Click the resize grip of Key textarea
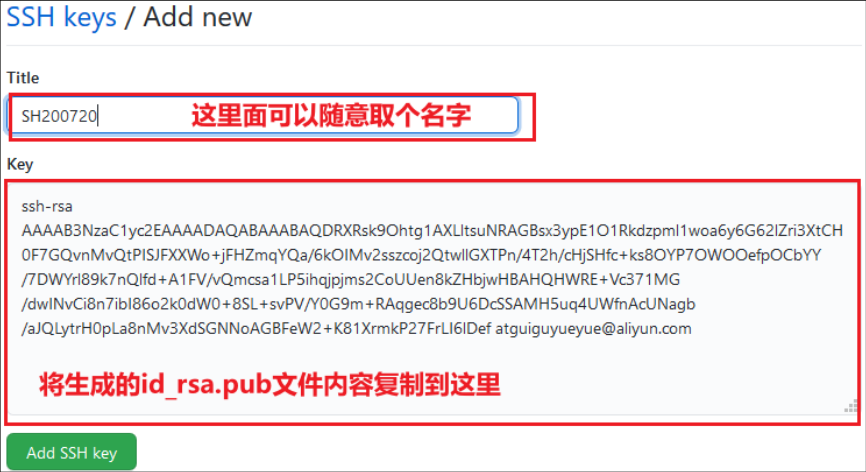 (x=851, y=406)
